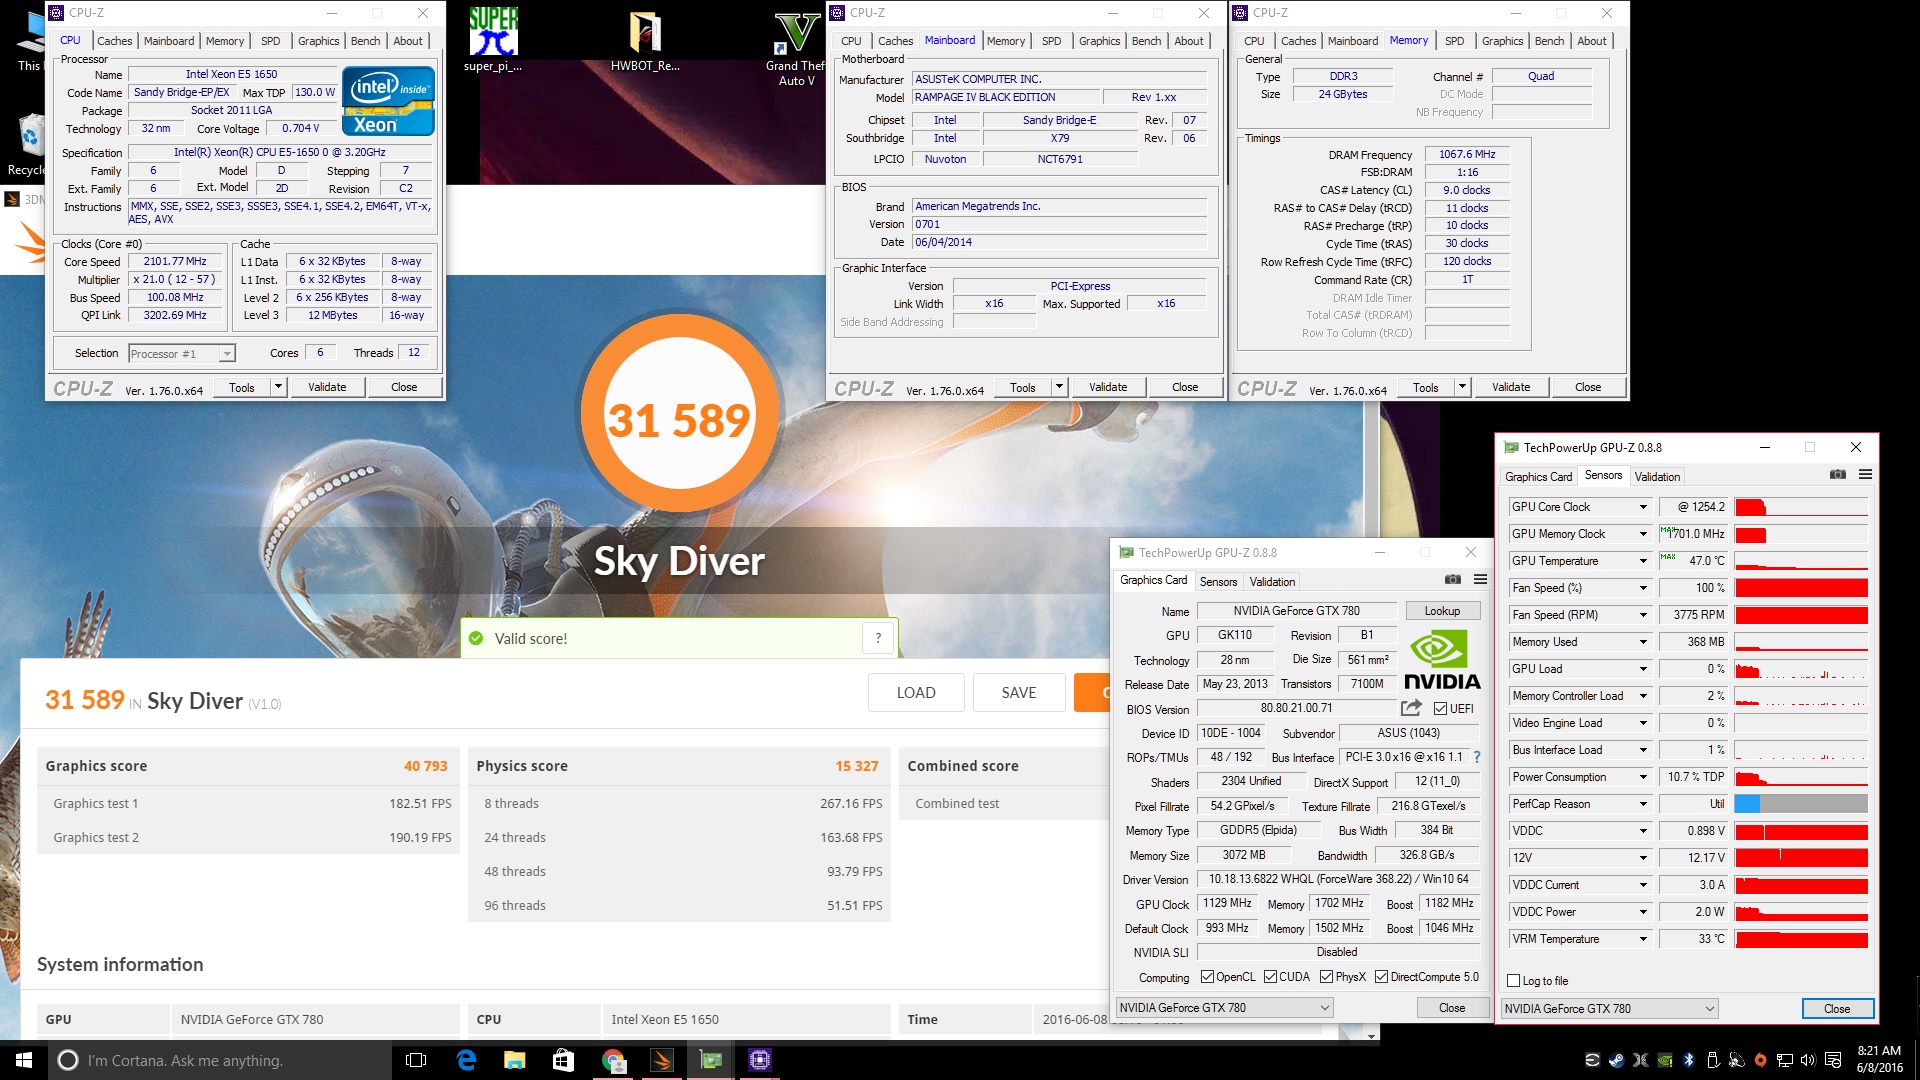
Task: Click the camera icon in GPU-Z Sensors window
Action: point(1838,475)
